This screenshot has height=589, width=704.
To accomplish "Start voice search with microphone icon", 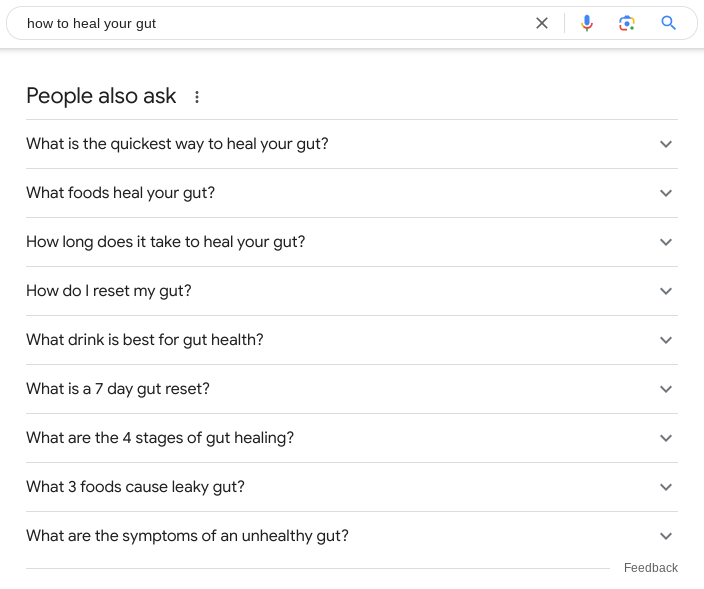I will tap(587, 23).
